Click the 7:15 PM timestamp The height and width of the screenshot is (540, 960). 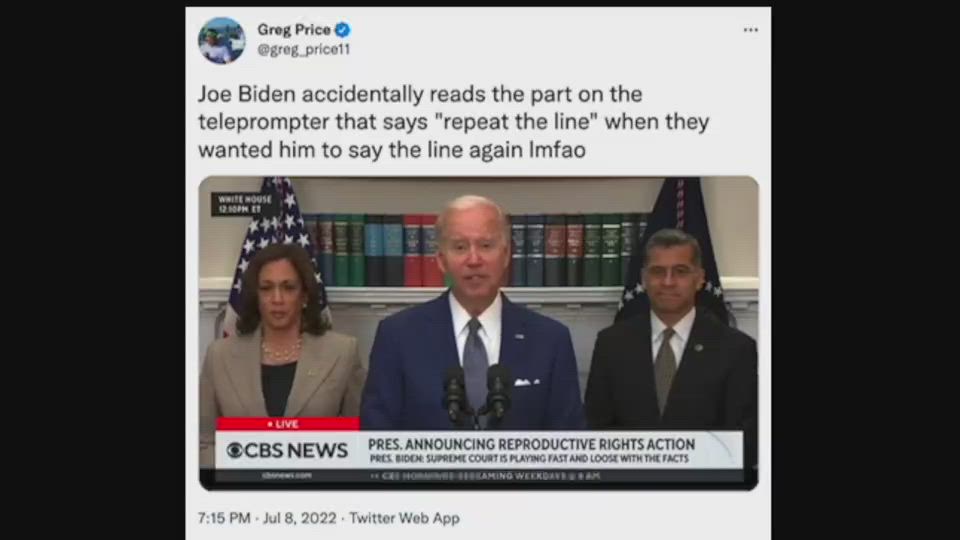224,518
